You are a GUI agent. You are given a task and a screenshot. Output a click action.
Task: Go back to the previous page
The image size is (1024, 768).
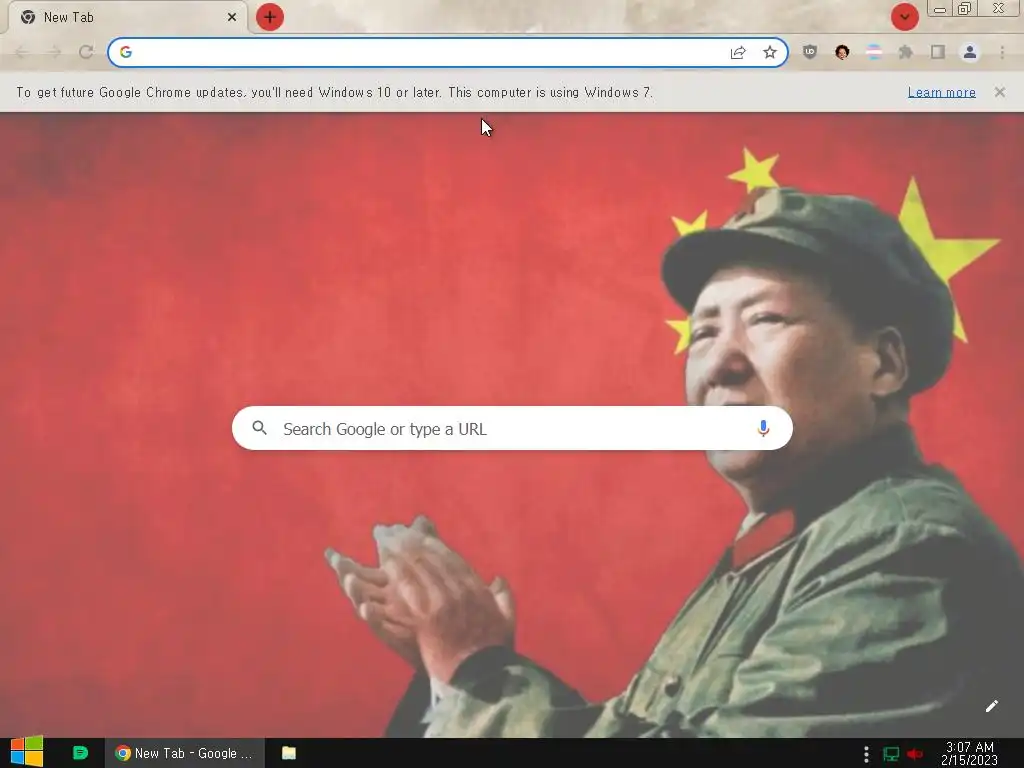click(22, 52)
